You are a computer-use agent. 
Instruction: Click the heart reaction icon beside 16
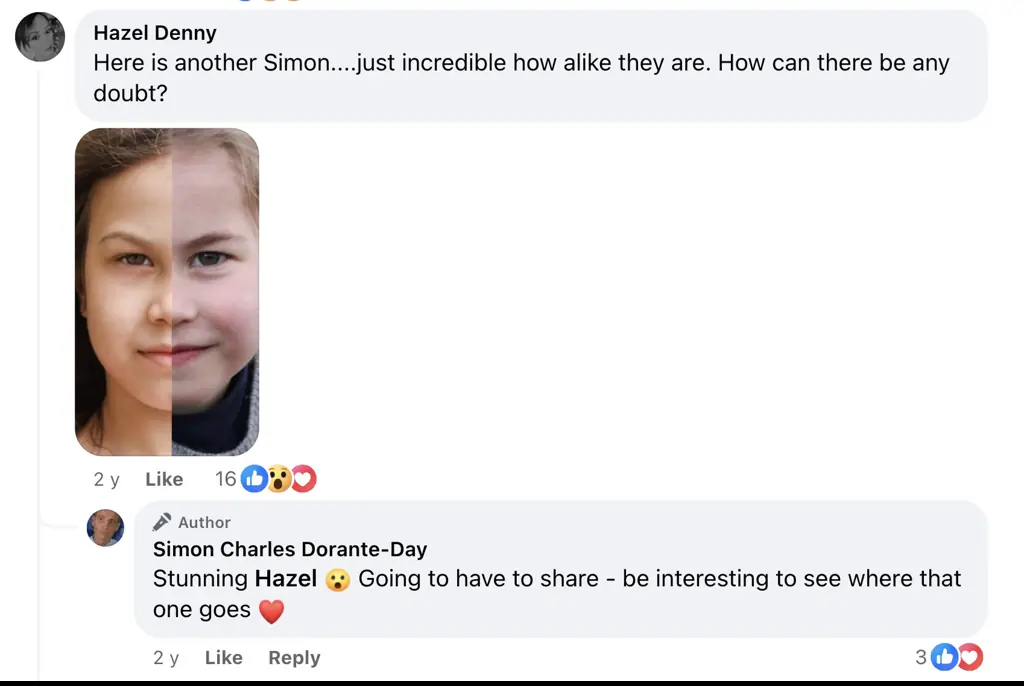click(303, 479)
